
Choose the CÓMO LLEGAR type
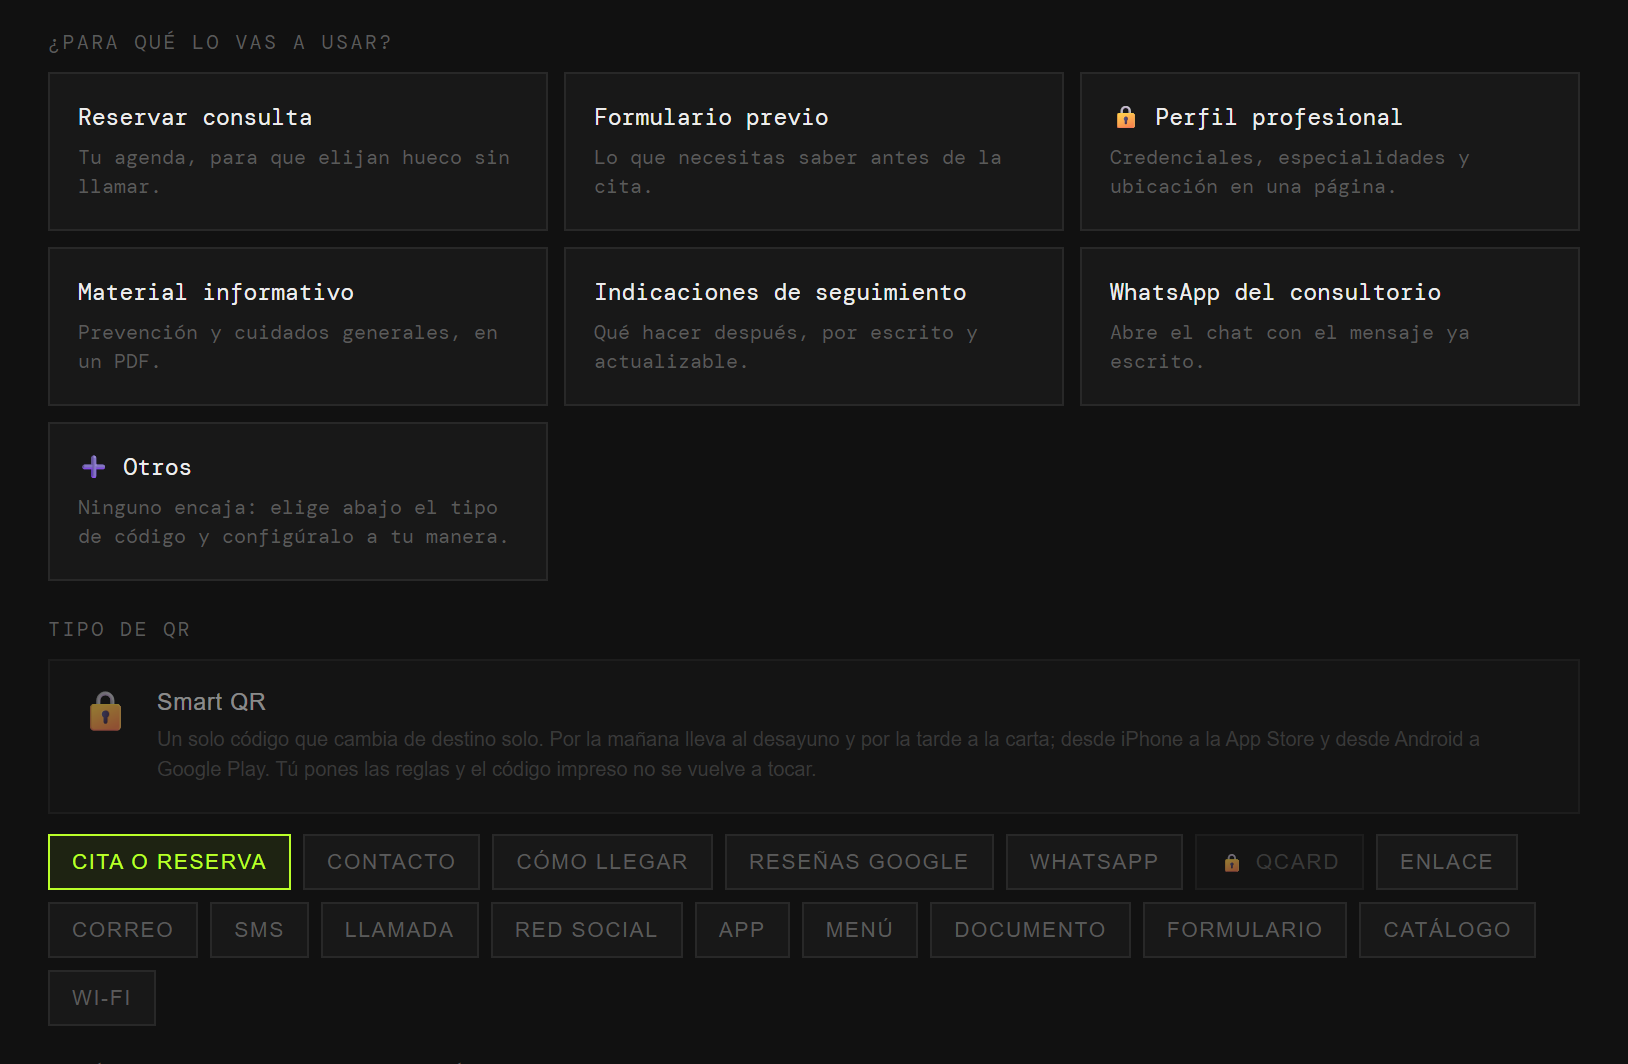click(602, 862)
